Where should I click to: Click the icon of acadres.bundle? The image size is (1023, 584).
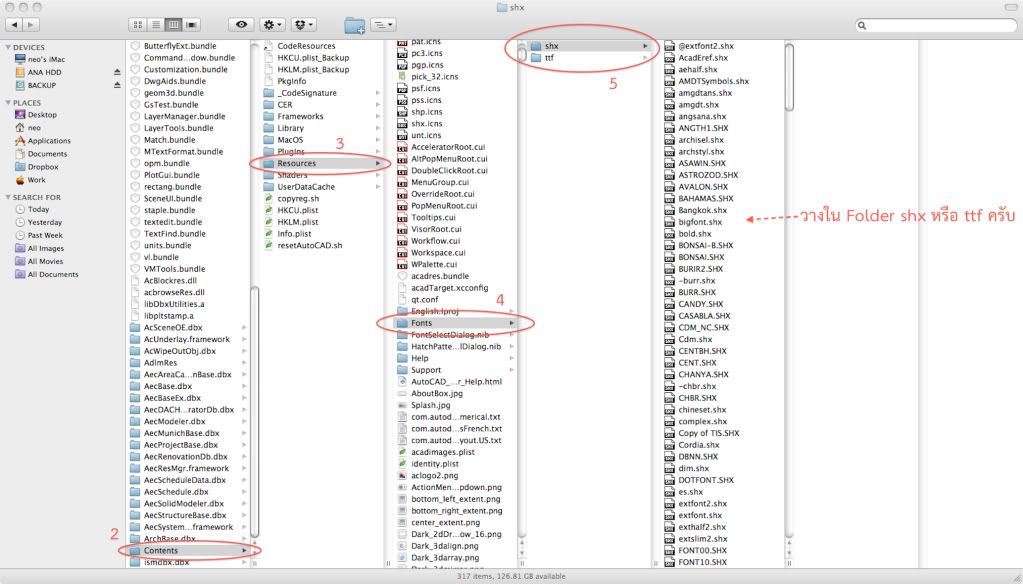pyautogui.click(x=403, y=277)
